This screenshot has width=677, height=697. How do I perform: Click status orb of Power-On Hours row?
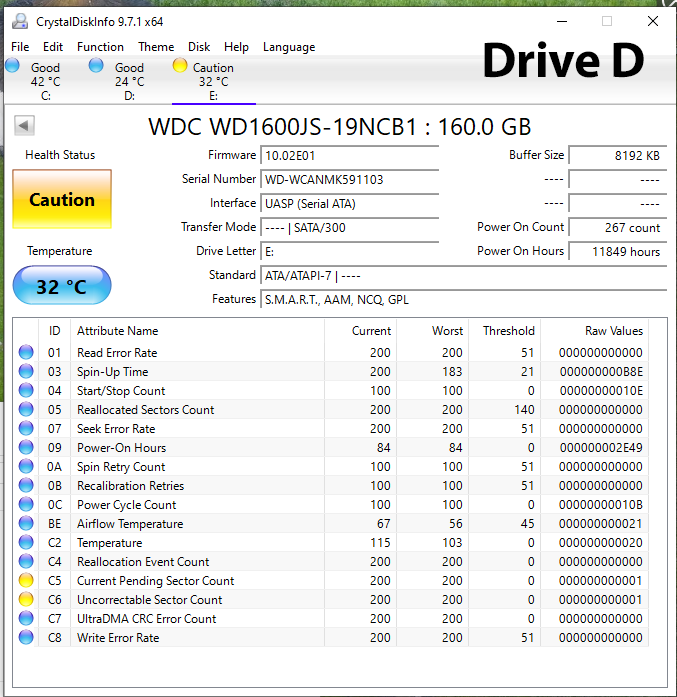(x=26, y=447)
